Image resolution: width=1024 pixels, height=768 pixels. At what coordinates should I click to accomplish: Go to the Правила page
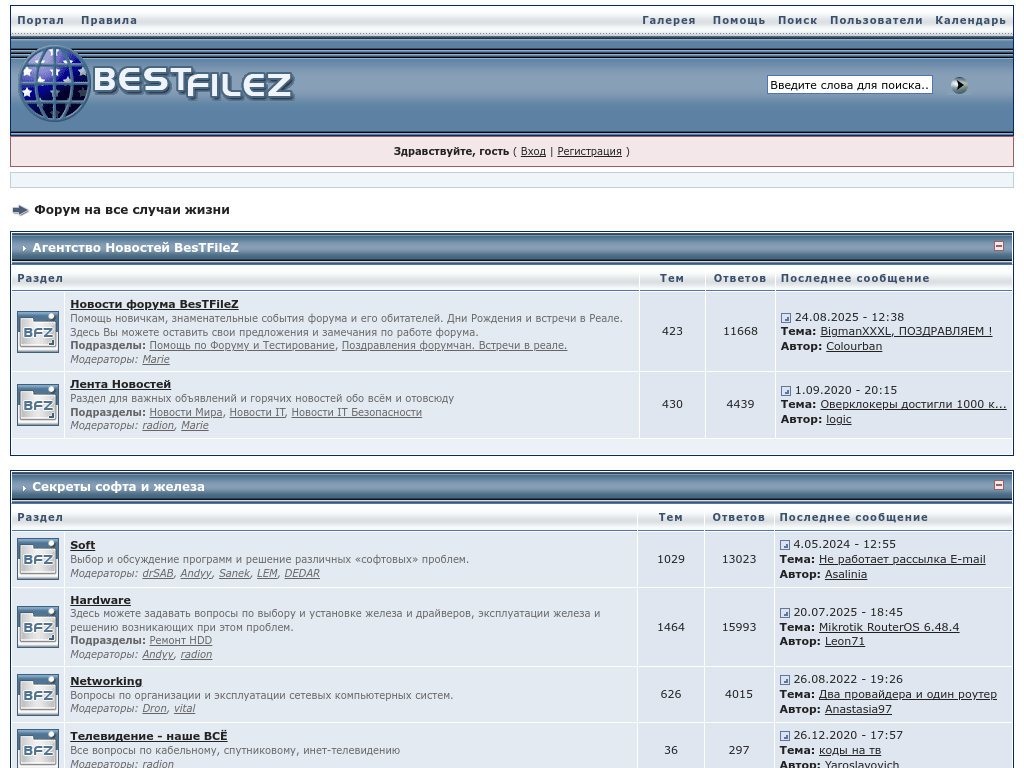point(109,20)
